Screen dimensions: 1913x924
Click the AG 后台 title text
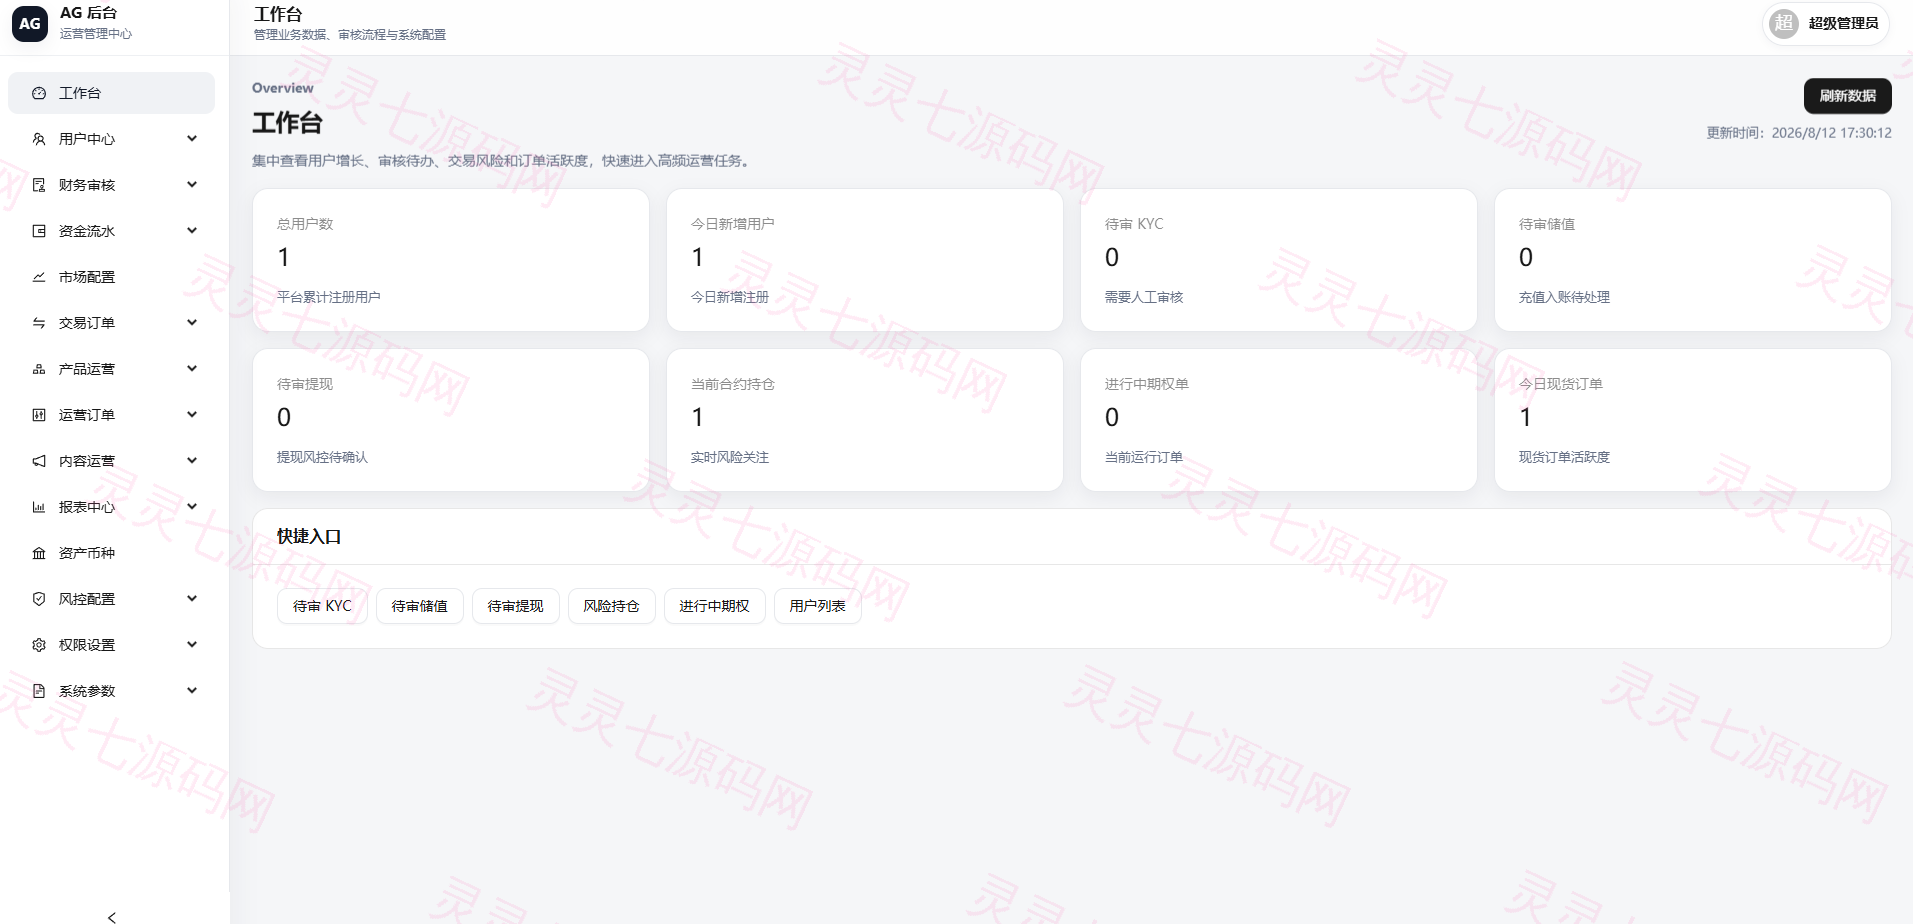tap(89, 13)
